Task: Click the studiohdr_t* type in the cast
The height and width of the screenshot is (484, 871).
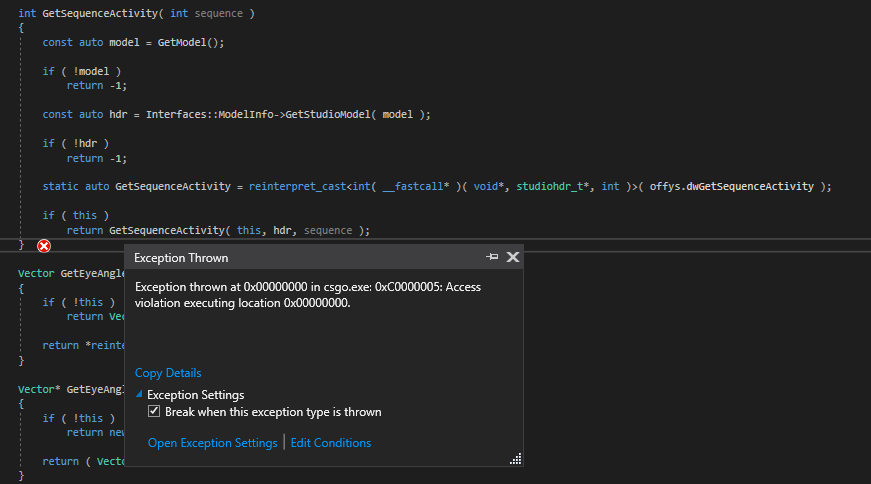Action: [552, 187]
